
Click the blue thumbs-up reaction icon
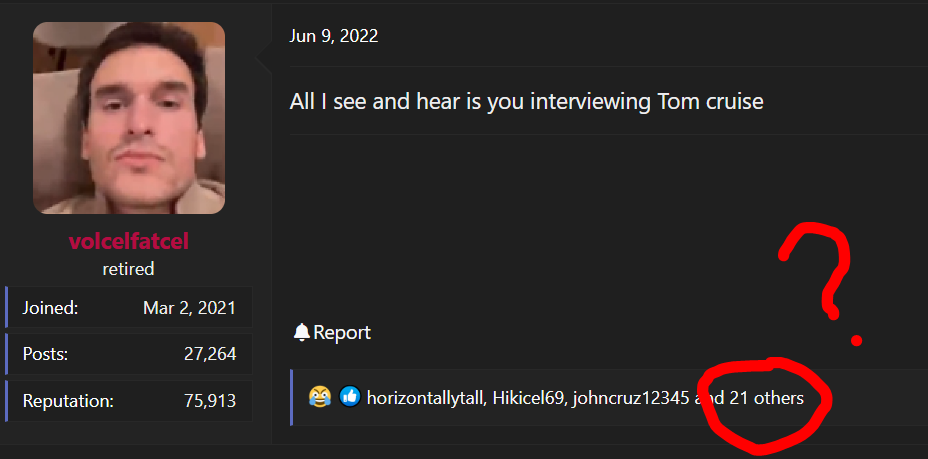349,397
